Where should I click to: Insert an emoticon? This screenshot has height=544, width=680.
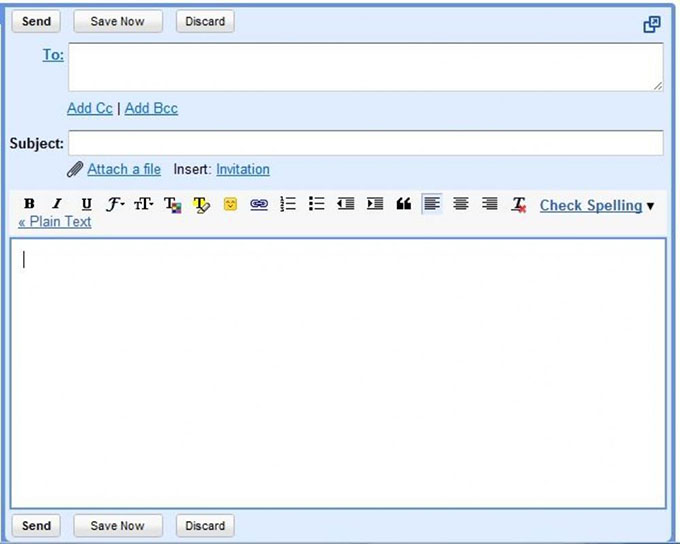(230, 204)
